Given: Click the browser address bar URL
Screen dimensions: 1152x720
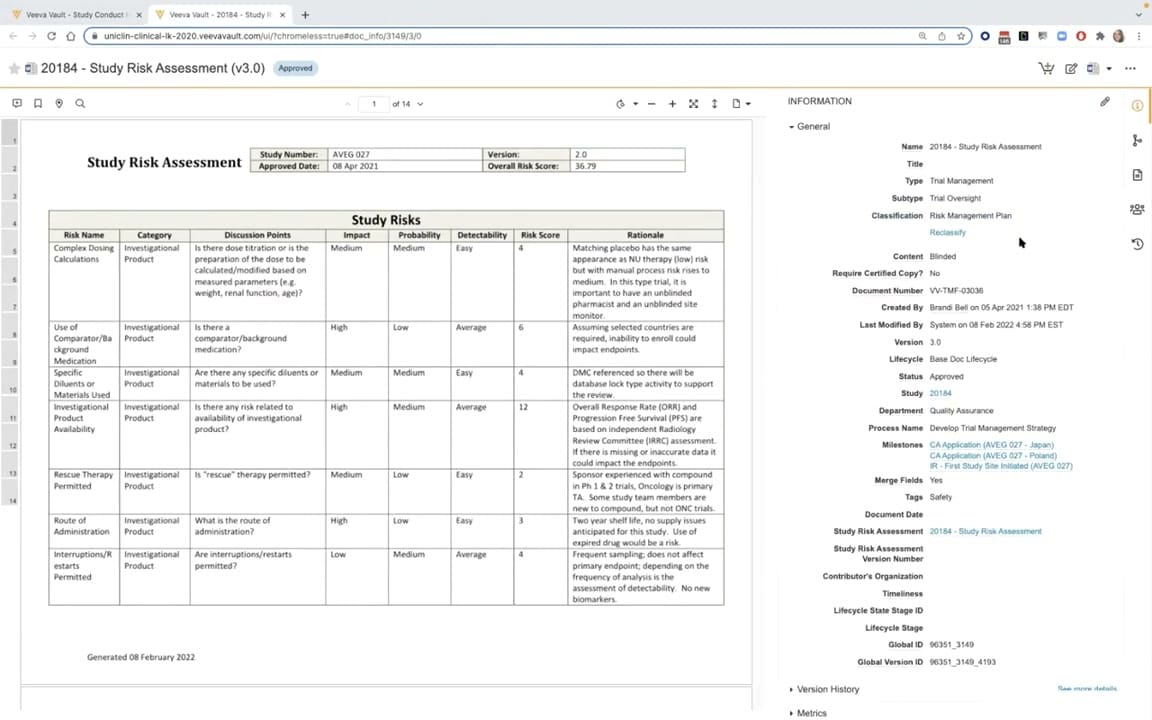Looking at the screenshot, I should click(262, 36).
